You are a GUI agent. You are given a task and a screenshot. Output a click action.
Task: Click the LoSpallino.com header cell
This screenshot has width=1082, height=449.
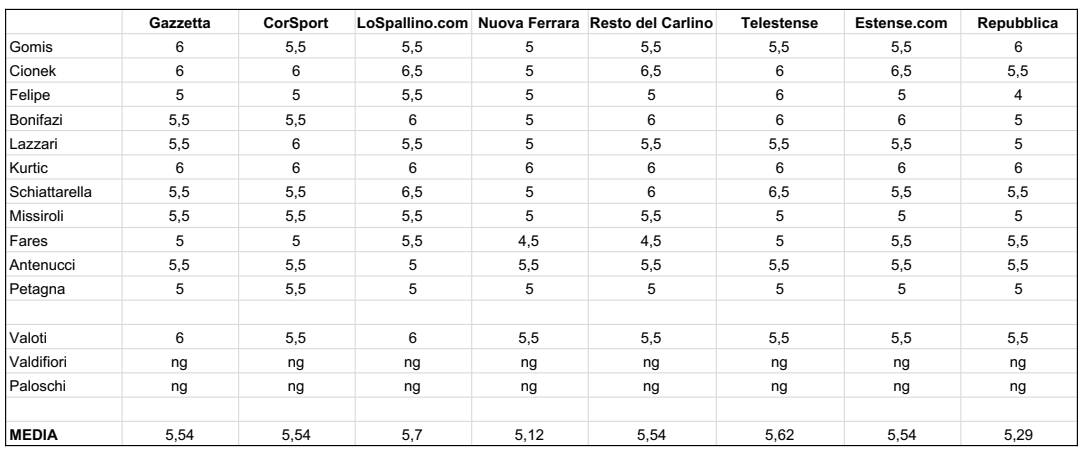tap(413, 23)
